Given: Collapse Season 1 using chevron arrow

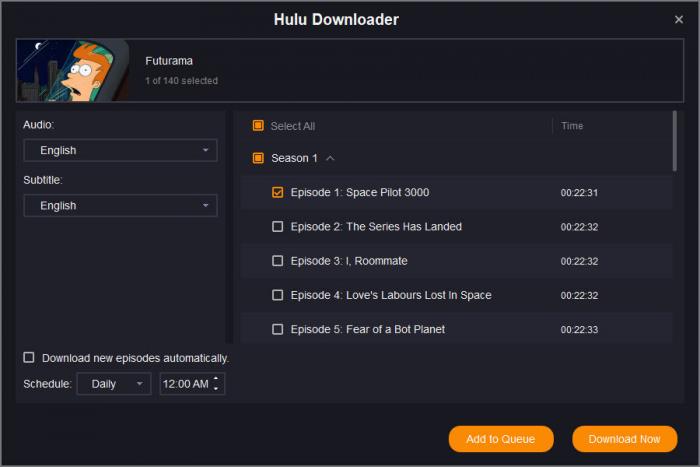Looking at the screenshot, I should 330,158.
